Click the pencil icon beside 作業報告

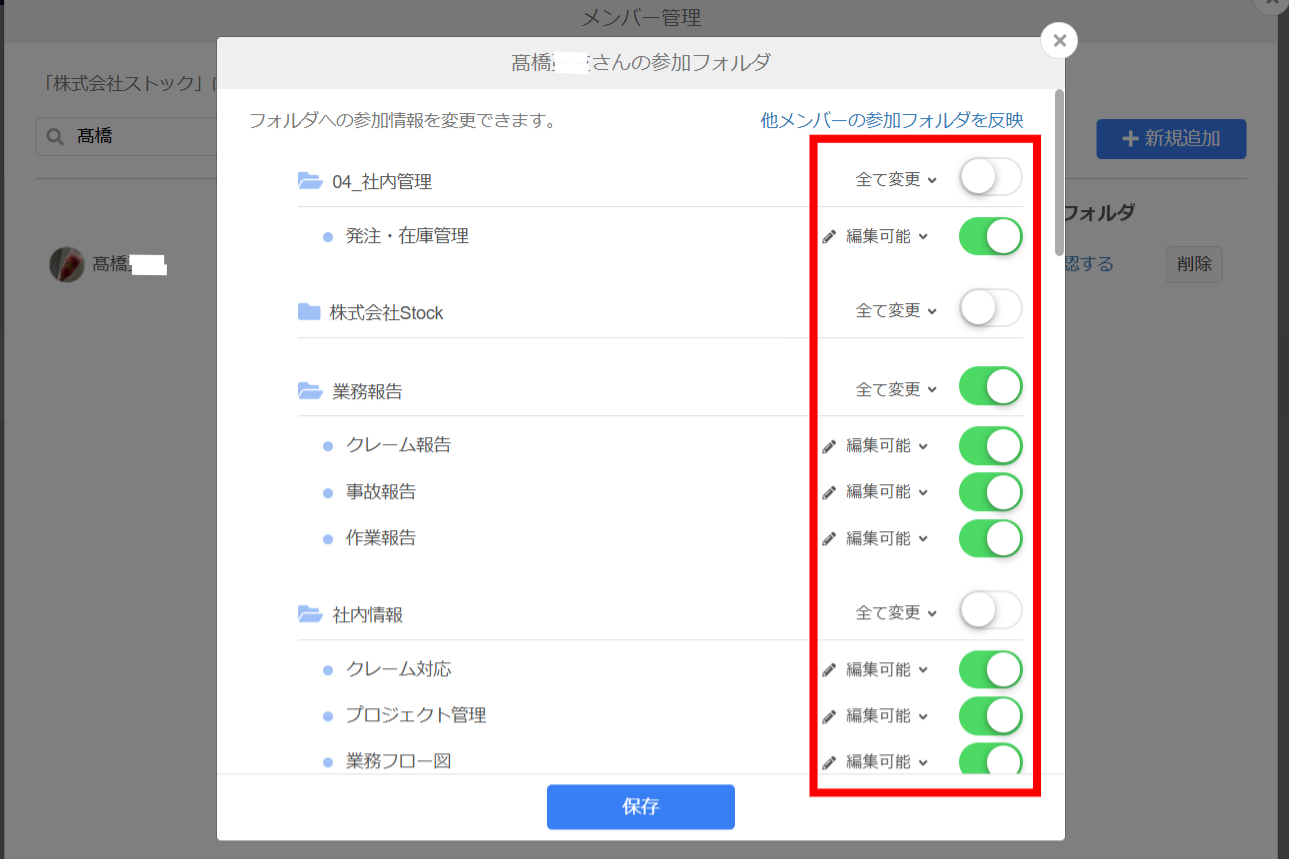(x=828, y=538)
